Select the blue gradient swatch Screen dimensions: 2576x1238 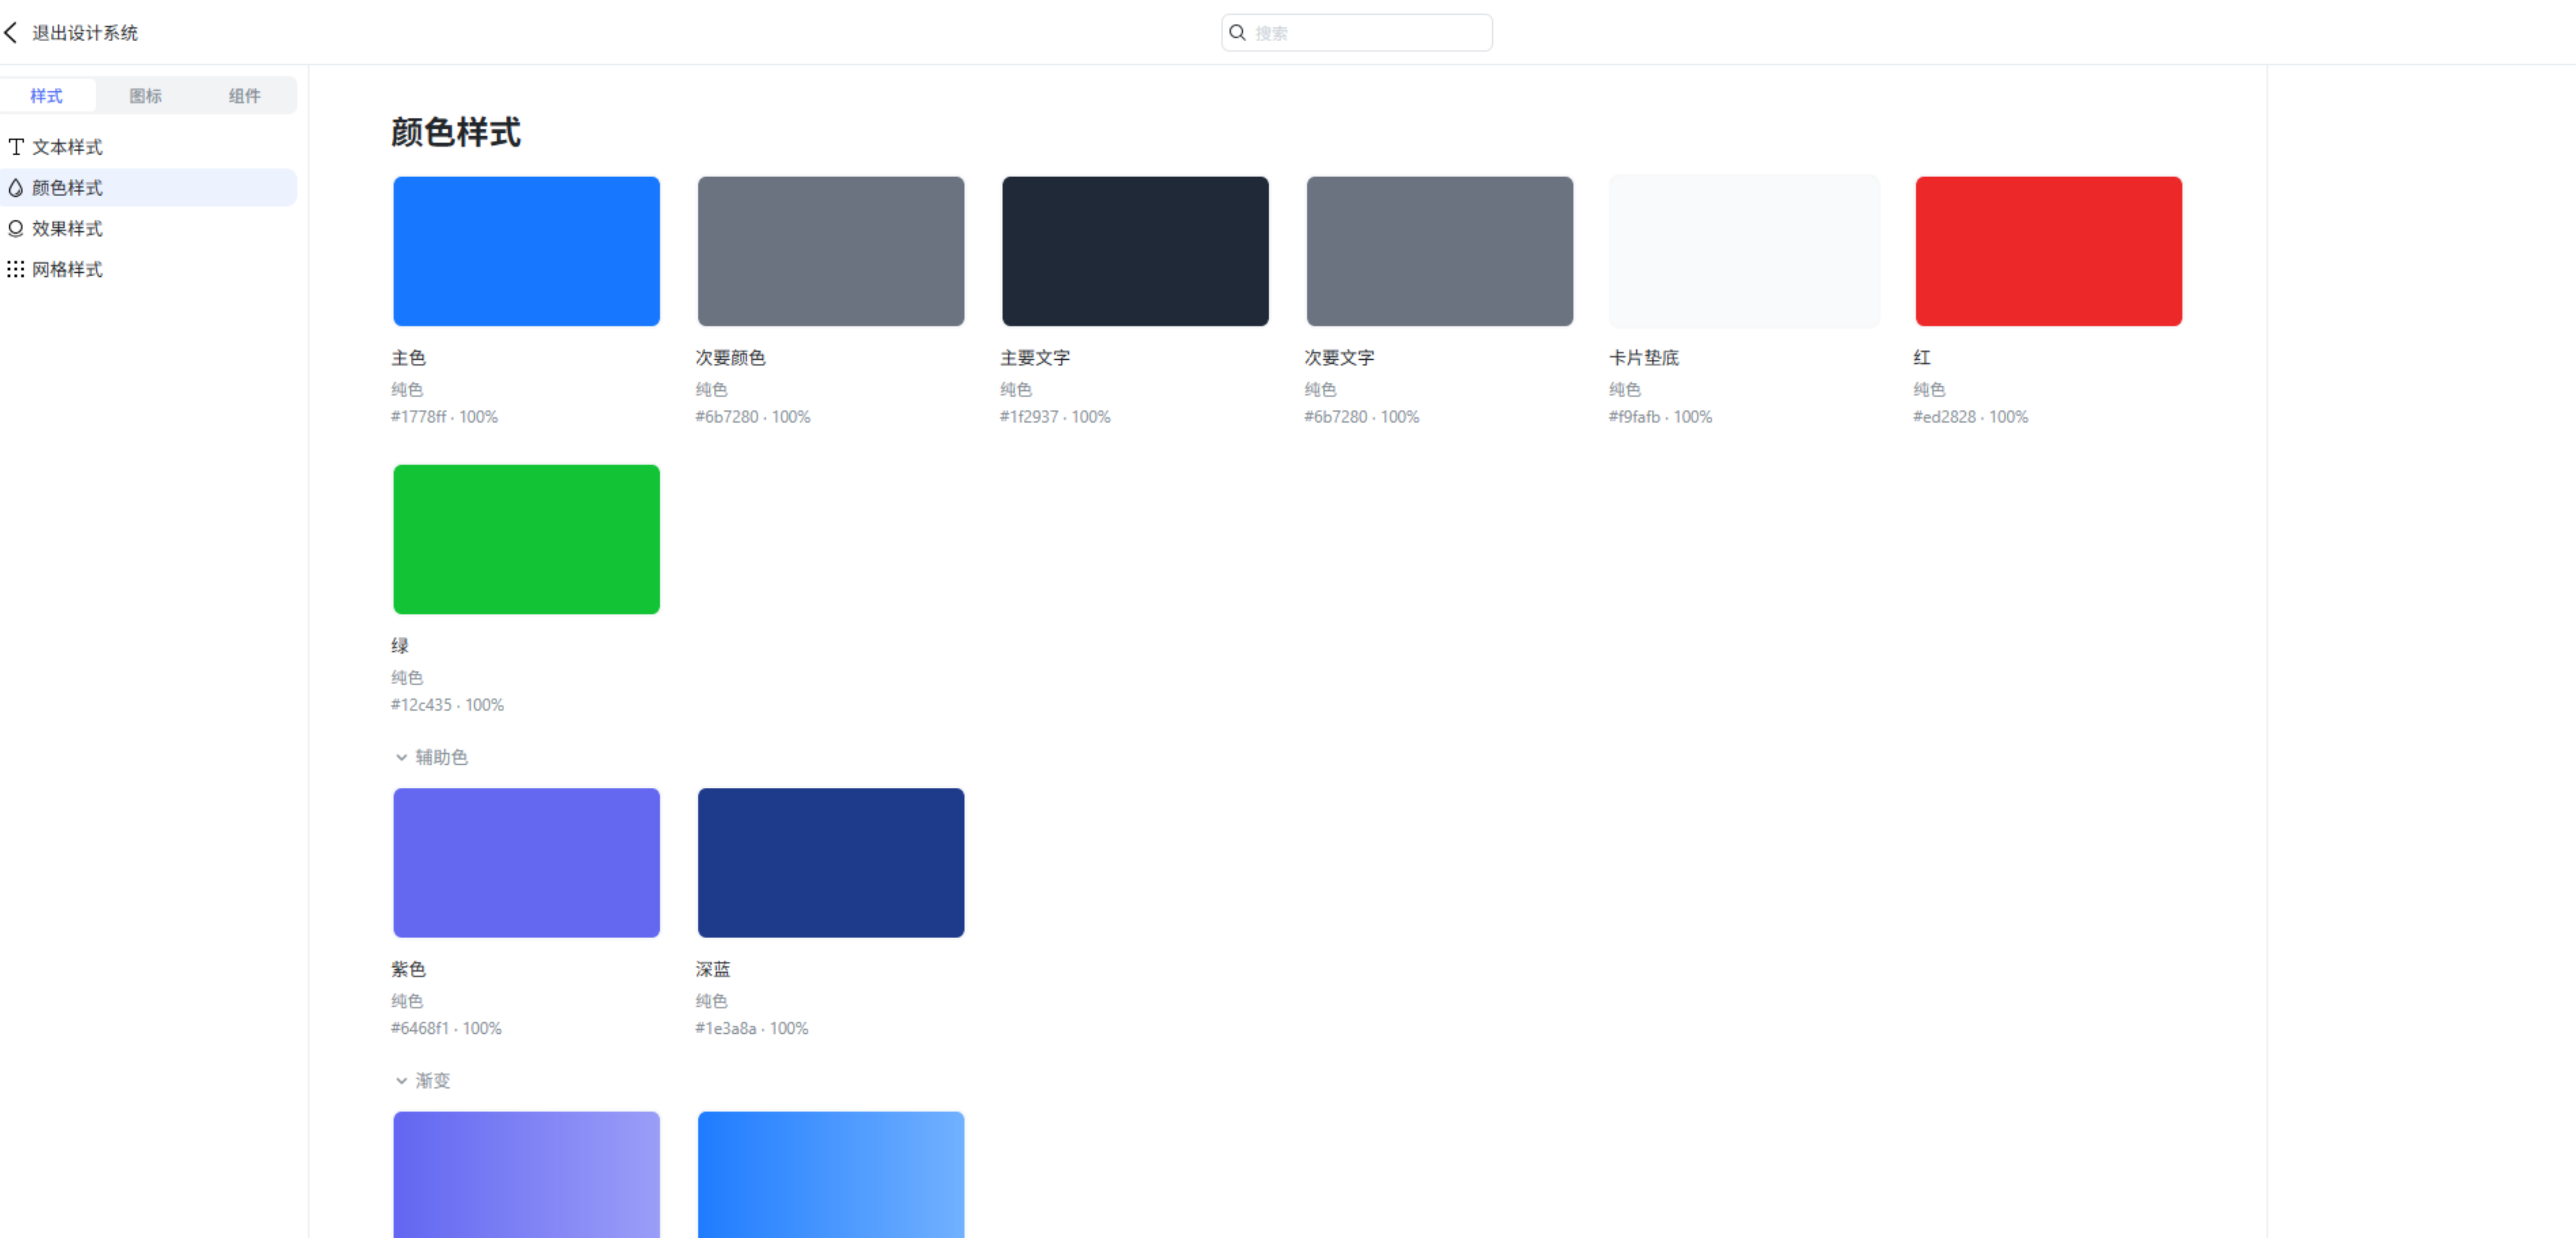[831, 1175]
